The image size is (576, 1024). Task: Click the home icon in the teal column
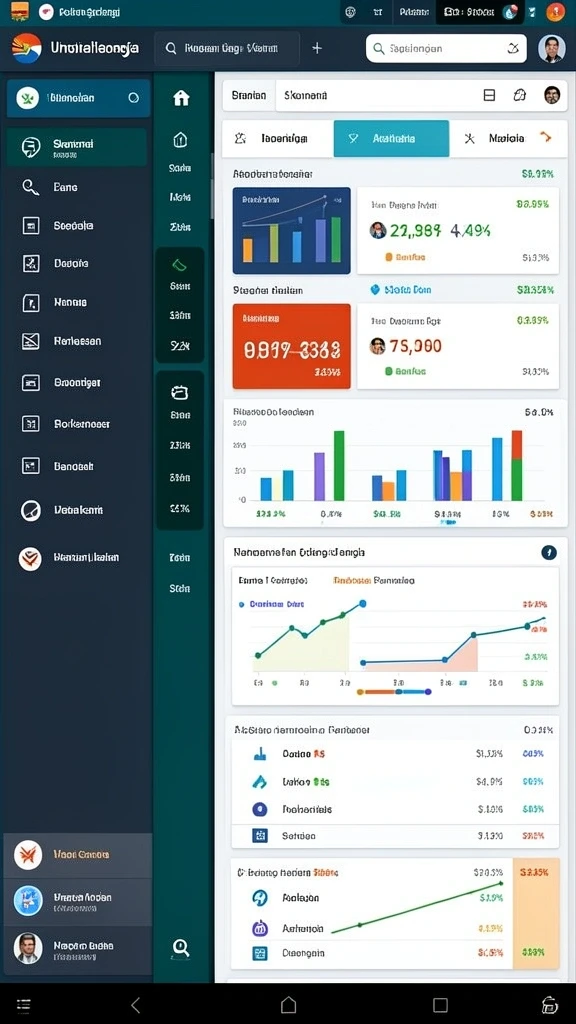pyautogui.click(x=181, y=98)
